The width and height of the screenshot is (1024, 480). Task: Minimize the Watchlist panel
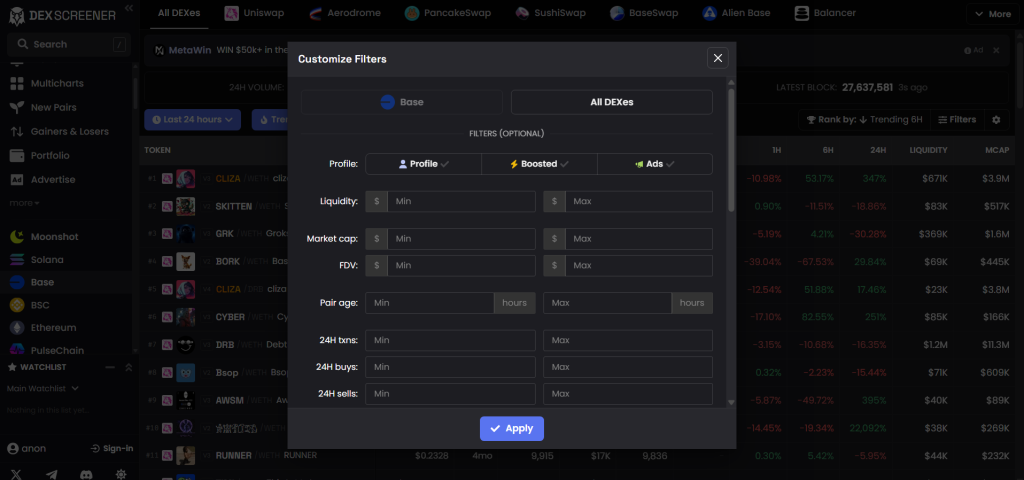(110, 368)
